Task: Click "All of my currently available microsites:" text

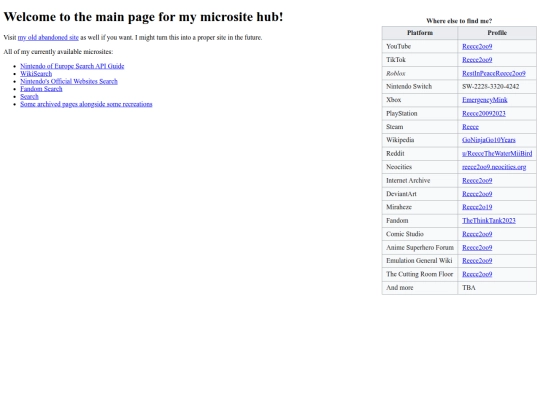Action: pyautogui.click(x=58, y=52)
